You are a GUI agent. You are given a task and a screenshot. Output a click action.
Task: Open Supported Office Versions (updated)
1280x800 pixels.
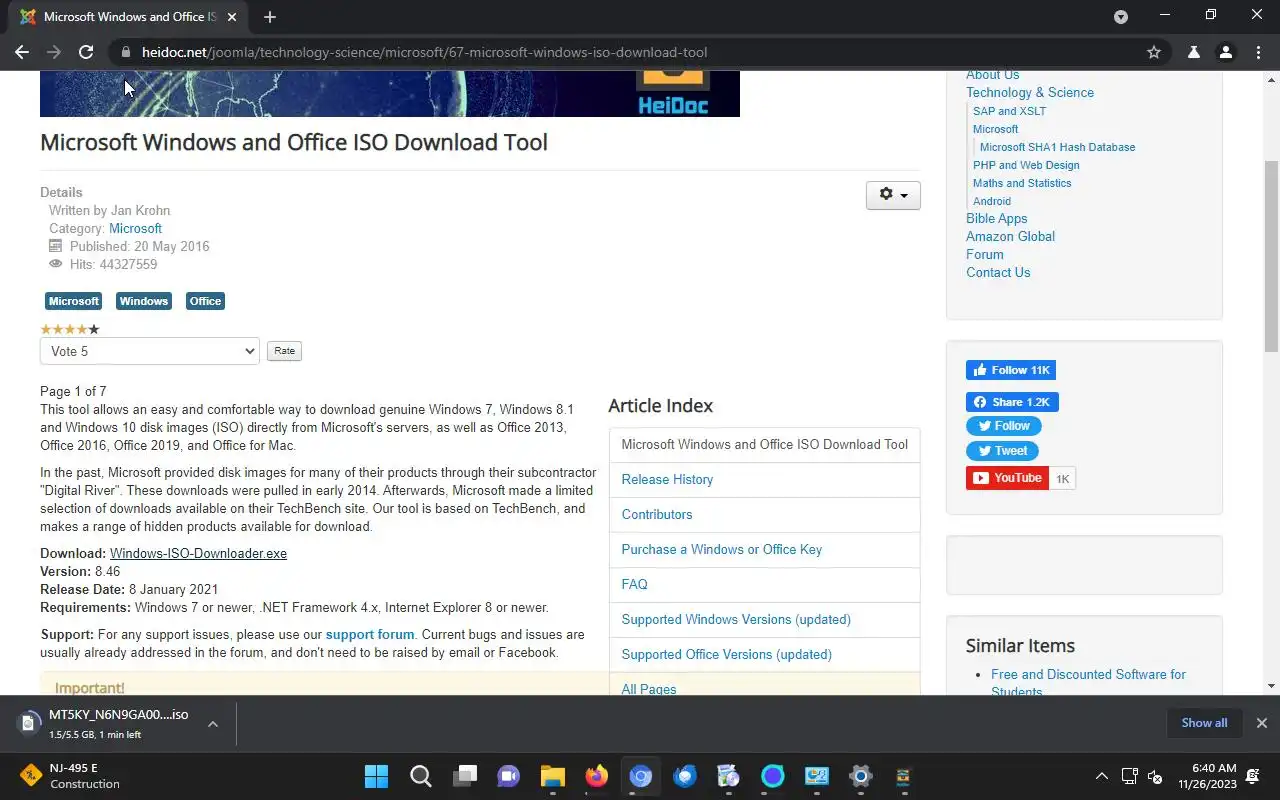point(726,654)
